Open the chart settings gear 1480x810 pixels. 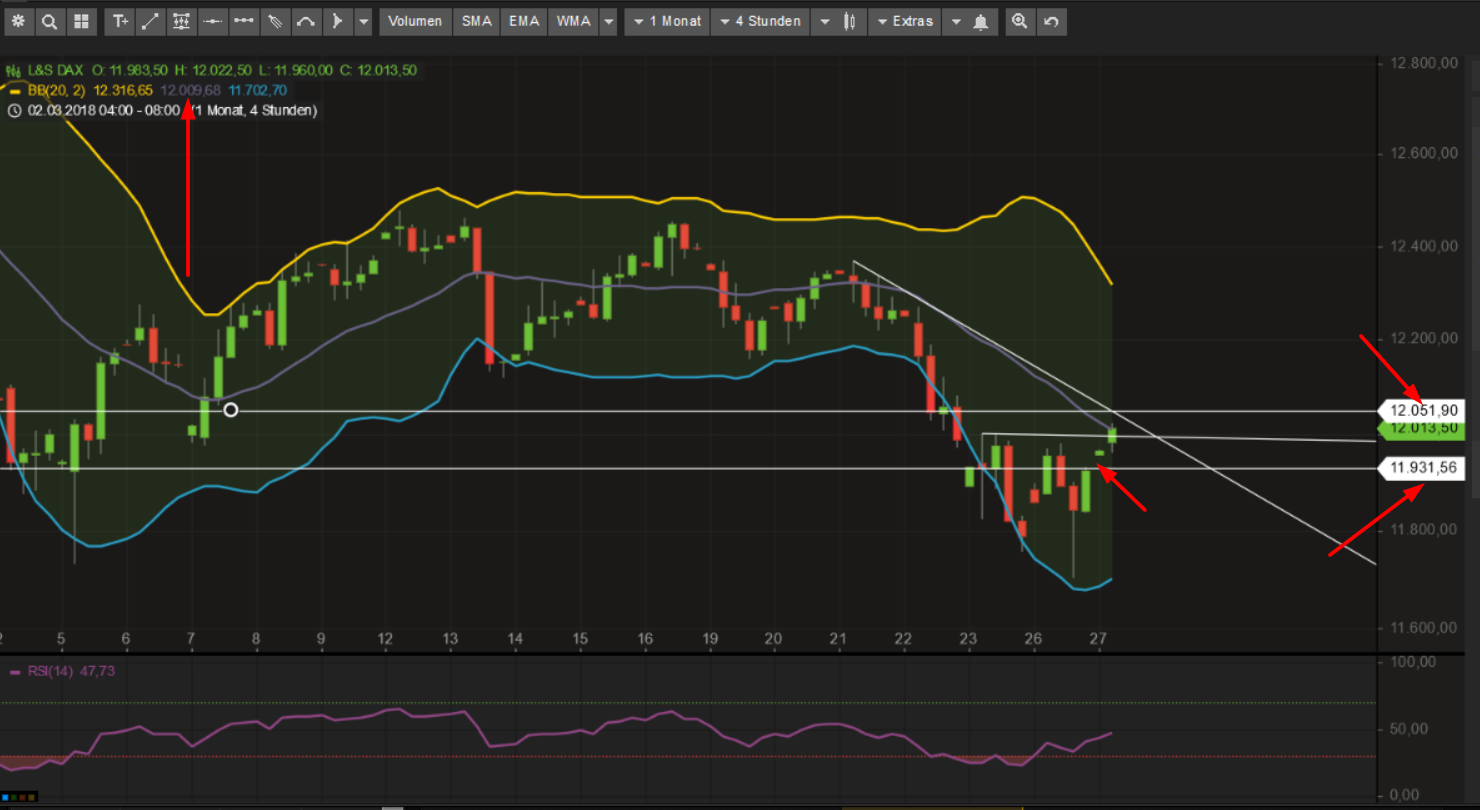18,21
